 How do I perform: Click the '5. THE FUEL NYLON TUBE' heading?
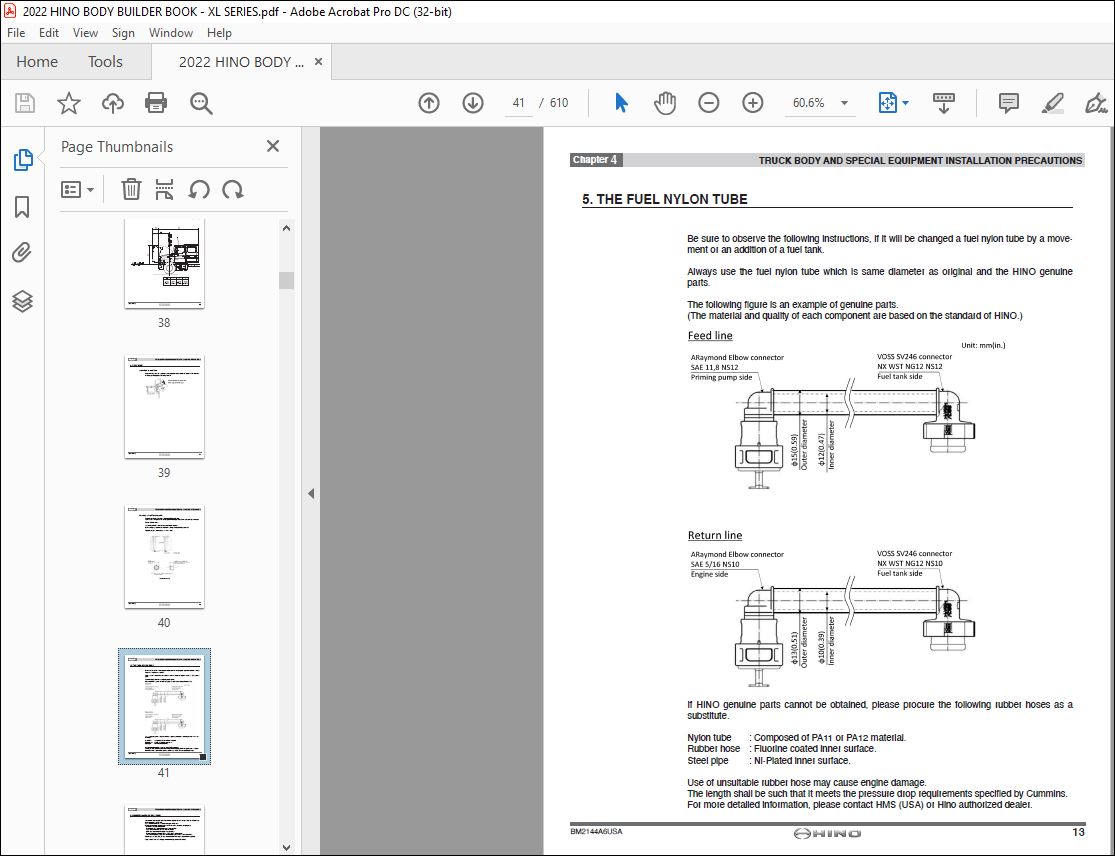664,199
